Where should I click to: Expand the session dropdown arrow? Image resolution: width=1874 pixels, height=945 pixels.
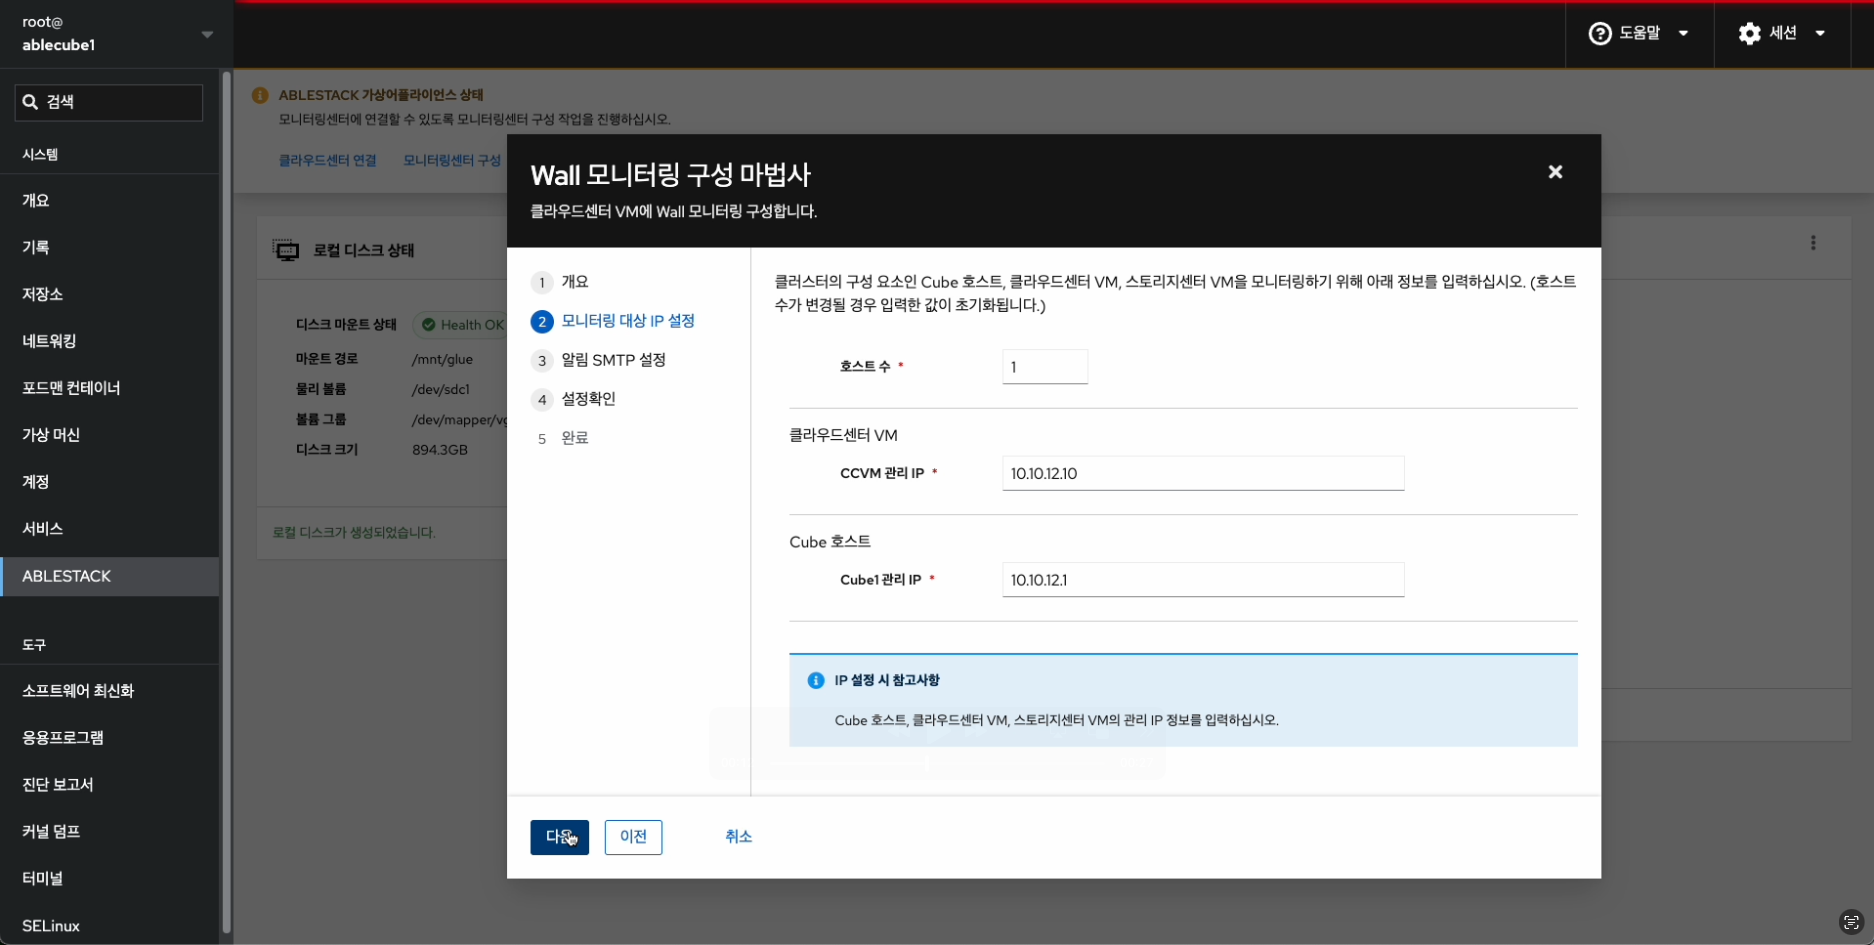pos(1820,34)
